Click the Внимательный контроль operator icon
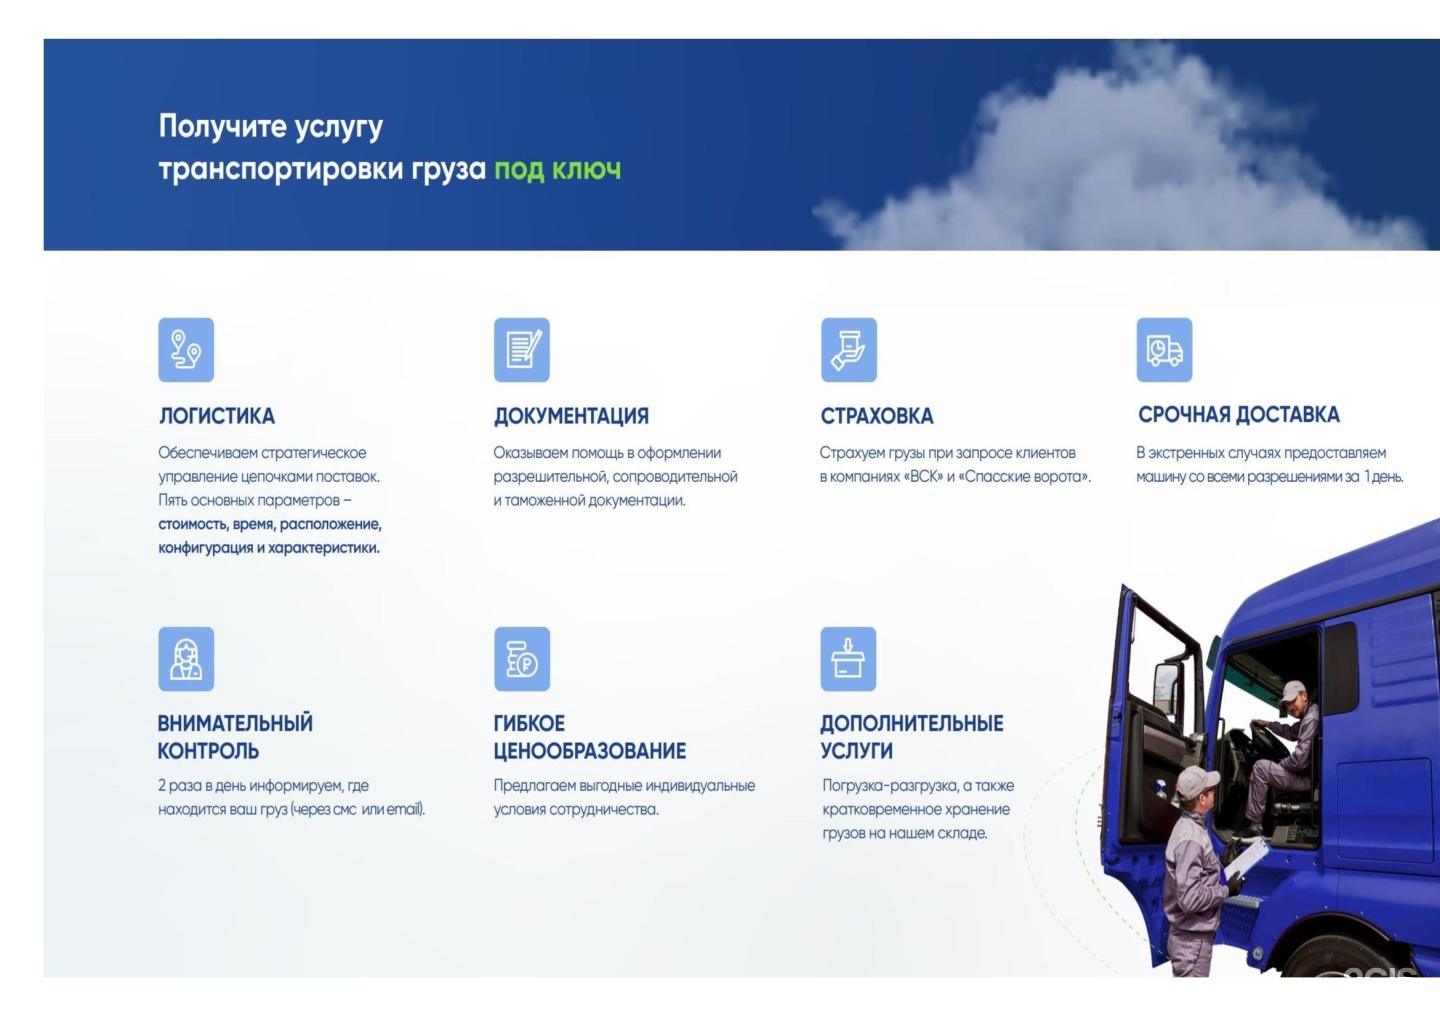This screenshot has height=1018, width=1440. tap(186, 659)
